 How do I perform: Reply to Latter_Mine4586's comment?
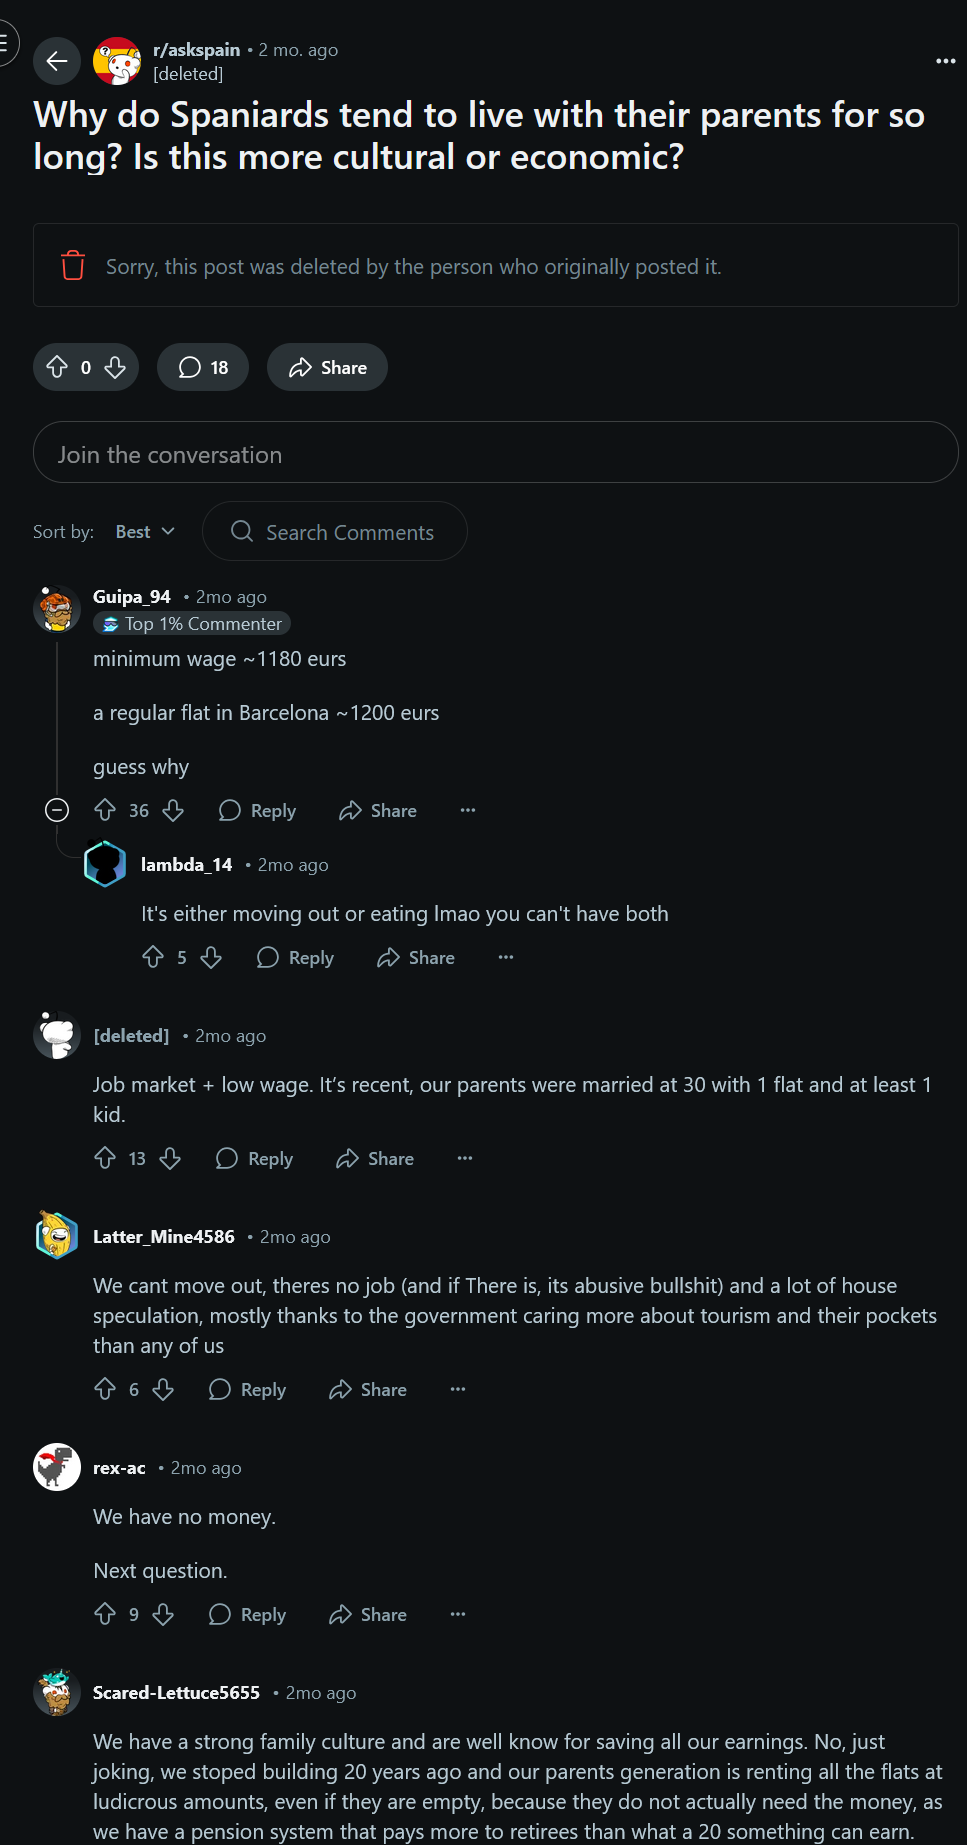coord(247,1389)
